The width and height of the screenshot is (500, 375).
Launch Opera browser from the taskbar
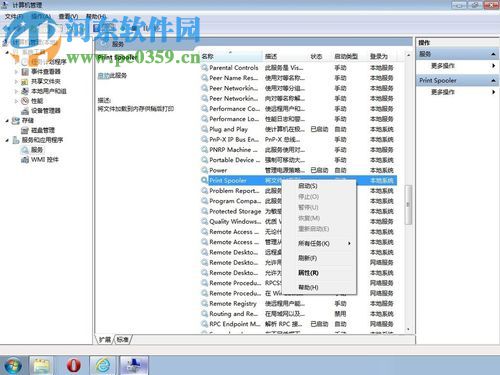[73, 365]
